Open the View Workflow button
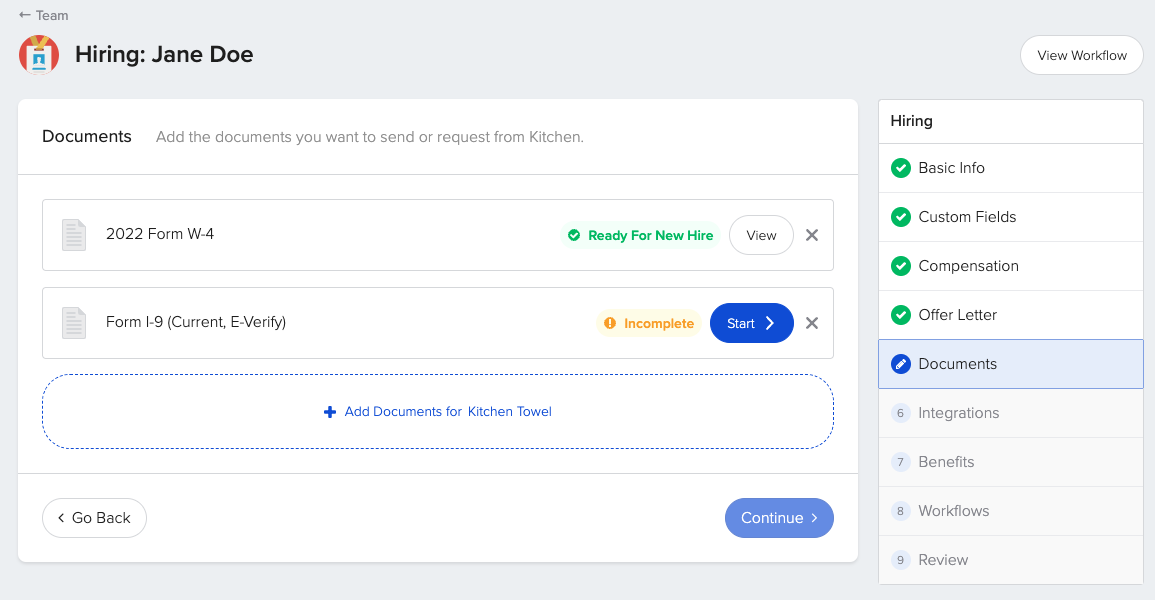The image size is (1155, 600). 1081,55
